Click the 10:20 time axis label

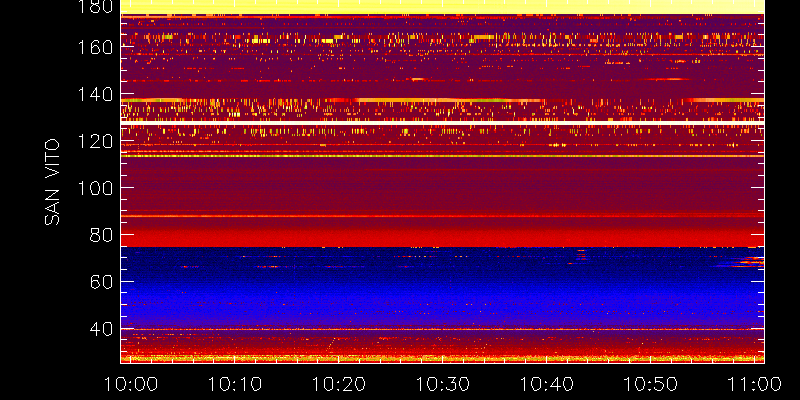(x=338, y=384)
